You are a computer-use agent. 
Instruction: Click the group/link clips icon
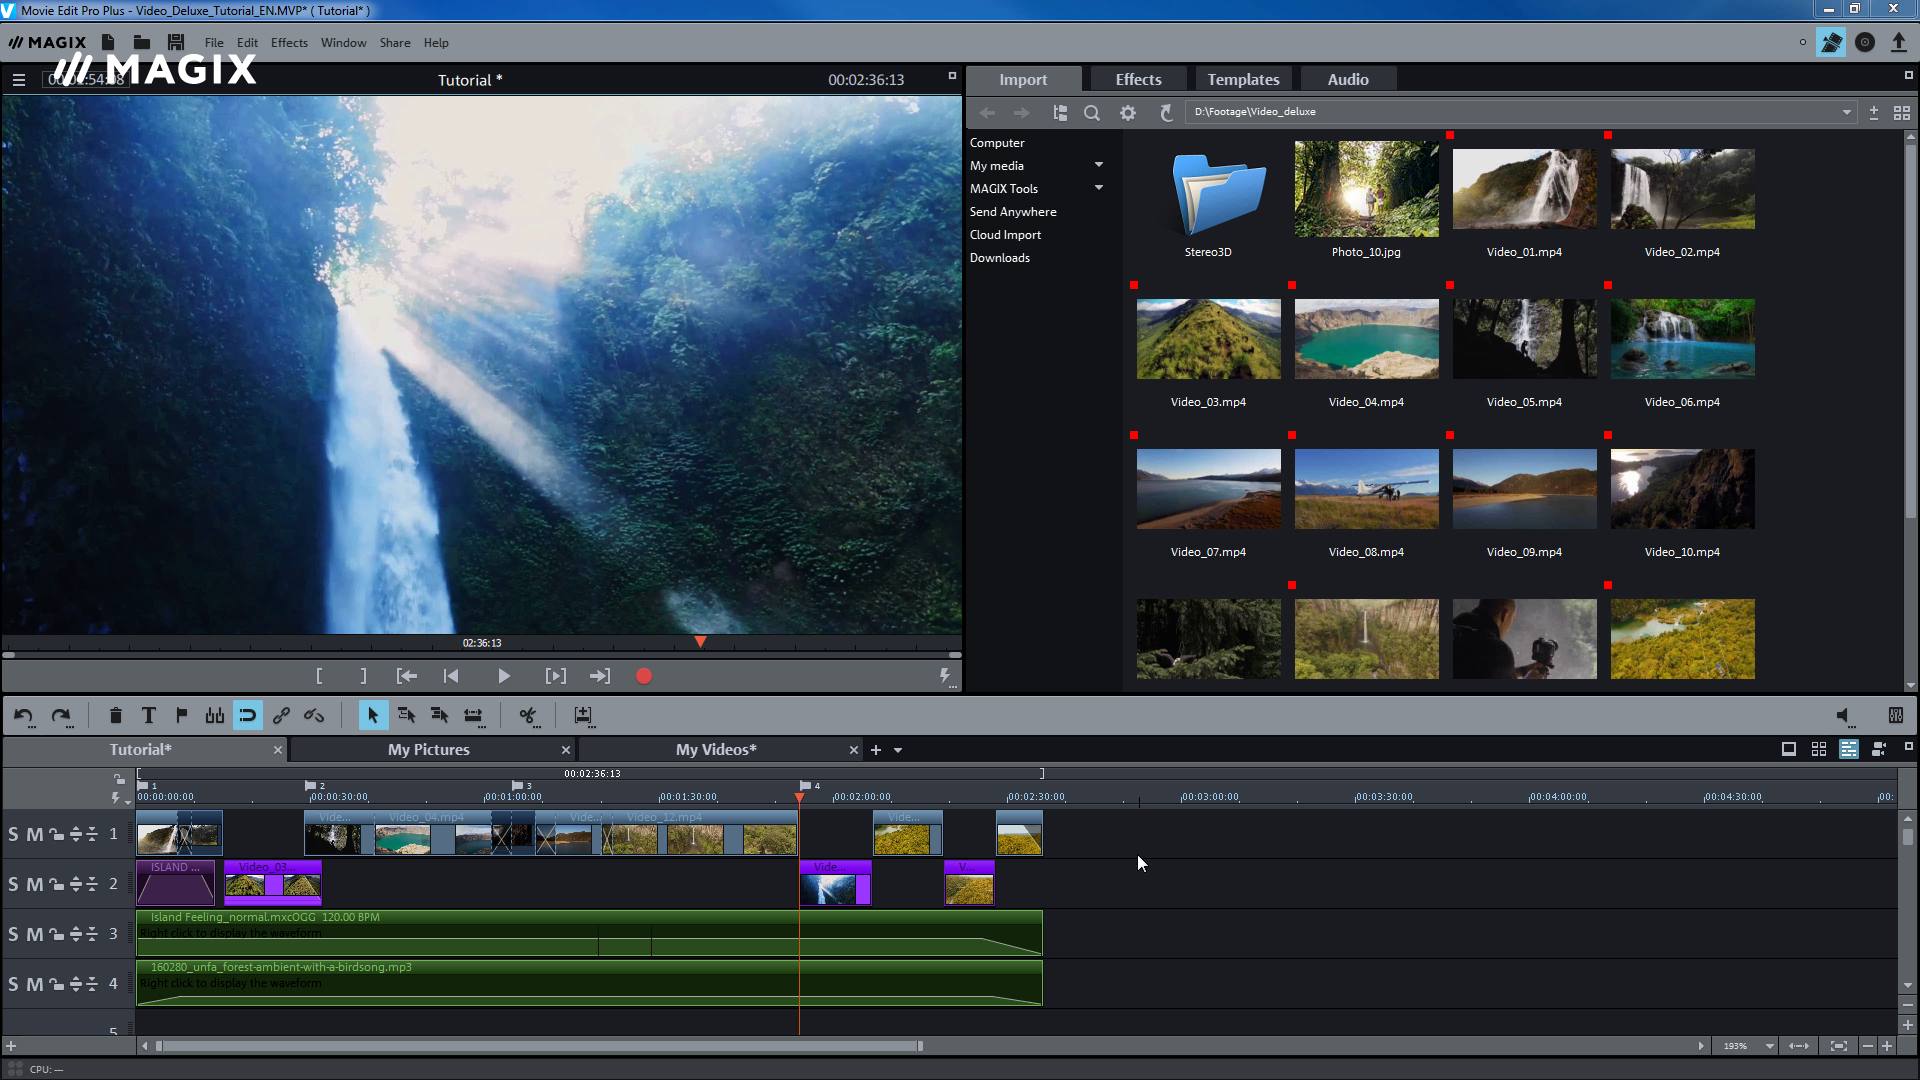coord(281,716)
